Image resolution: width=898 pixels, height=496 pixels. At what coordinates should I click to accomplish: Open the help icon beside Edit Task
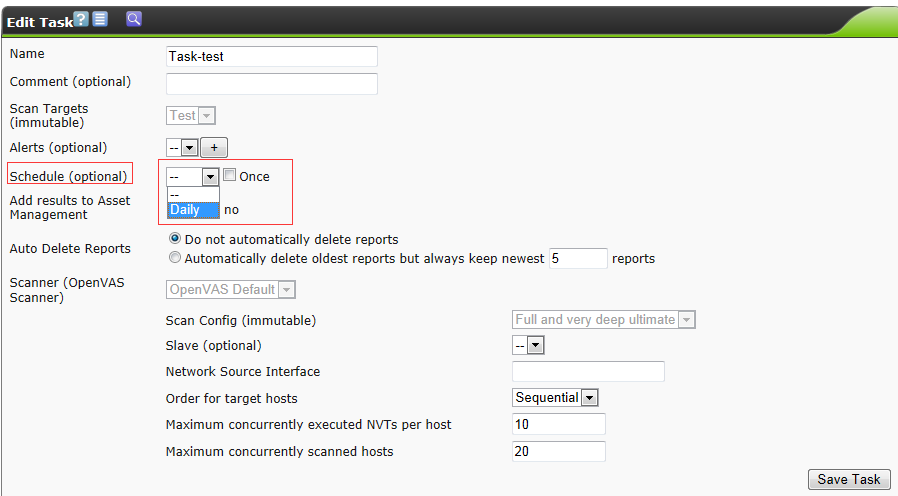[x=82, y=19]
